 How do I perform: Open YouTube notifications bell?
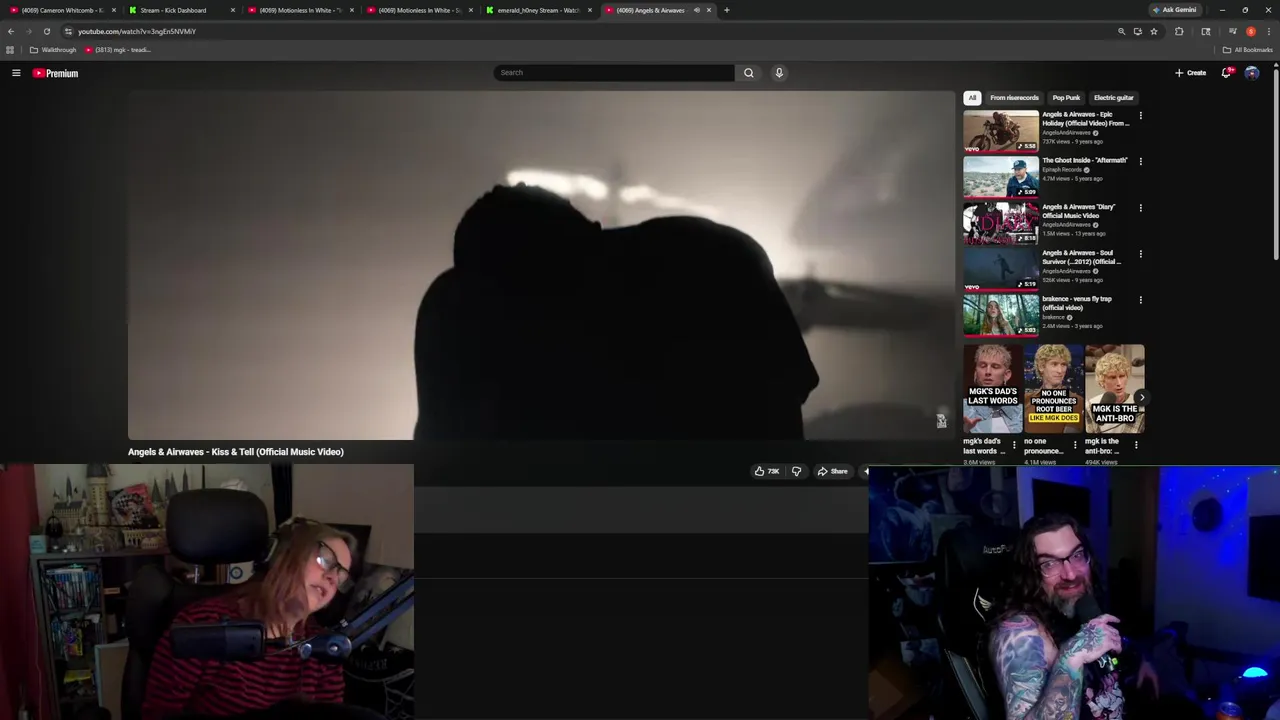click(x=1226, y=73)
